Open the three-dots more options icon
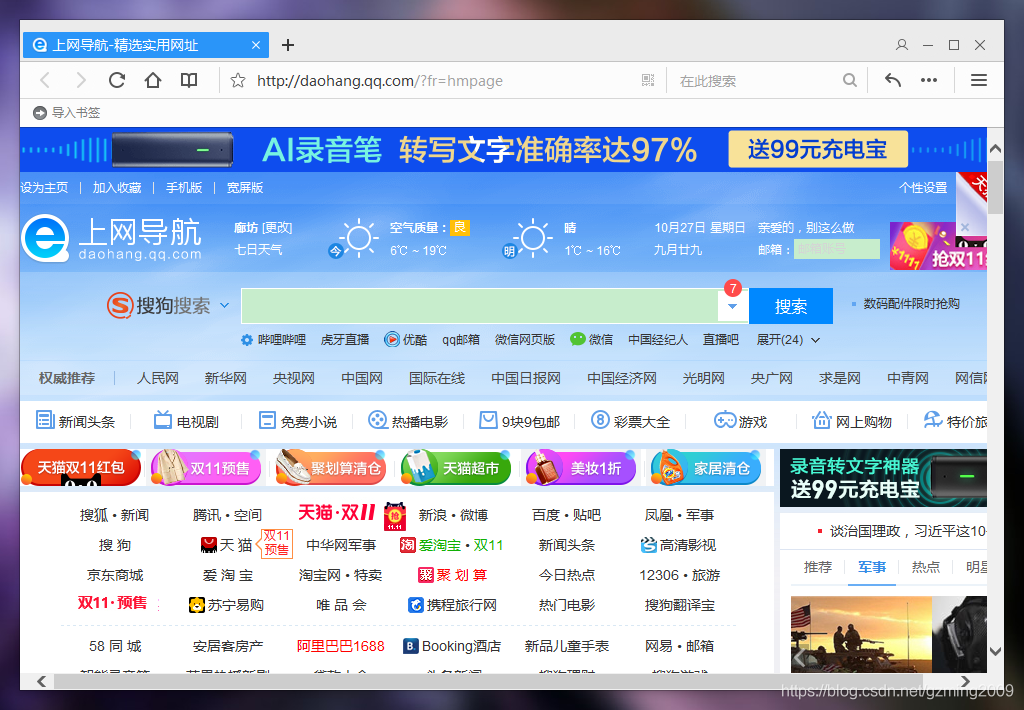Screen dimensions: 1024x710 point(929,80)
